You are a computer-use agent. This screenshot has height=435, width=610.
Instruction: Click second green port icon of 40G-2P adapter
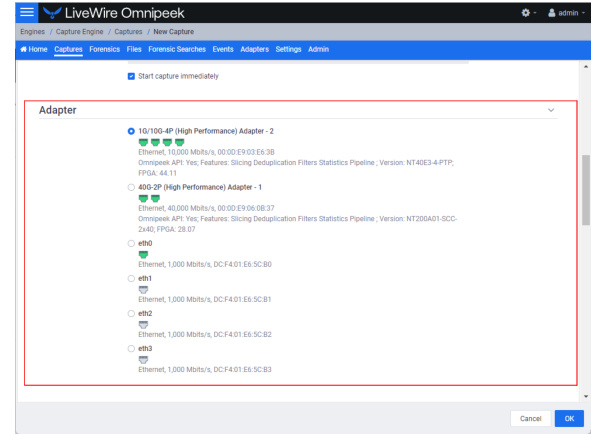tap(155, 198)
